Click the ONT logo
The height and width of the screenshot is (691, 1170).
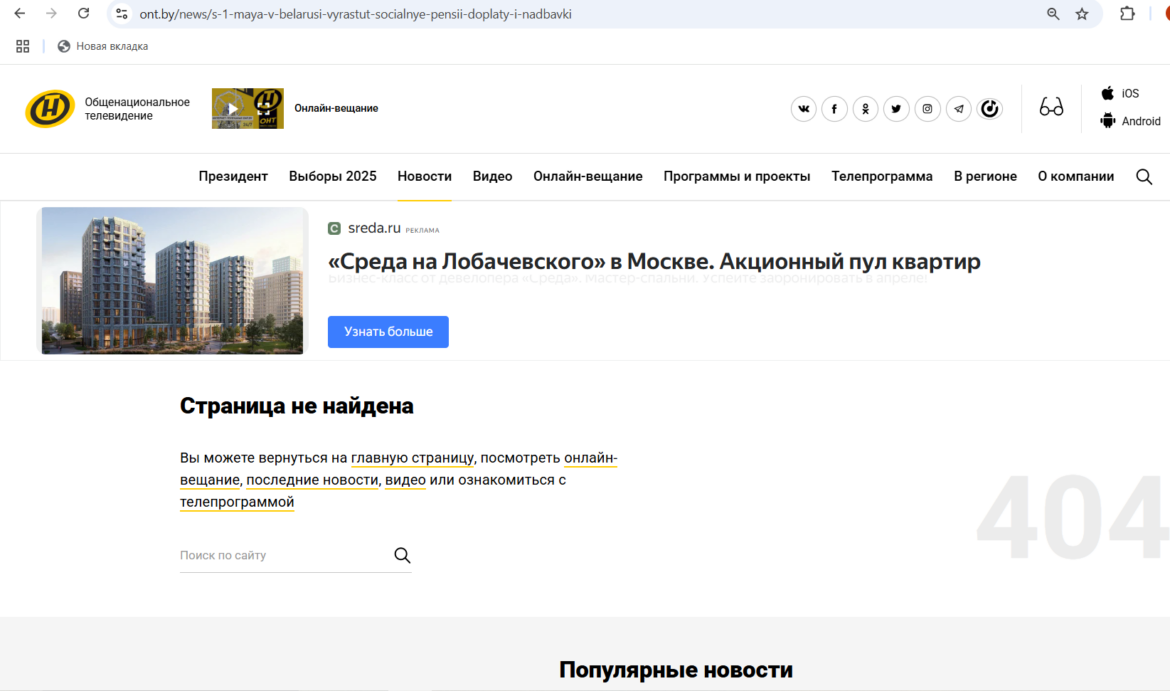[x=50, y=108]
